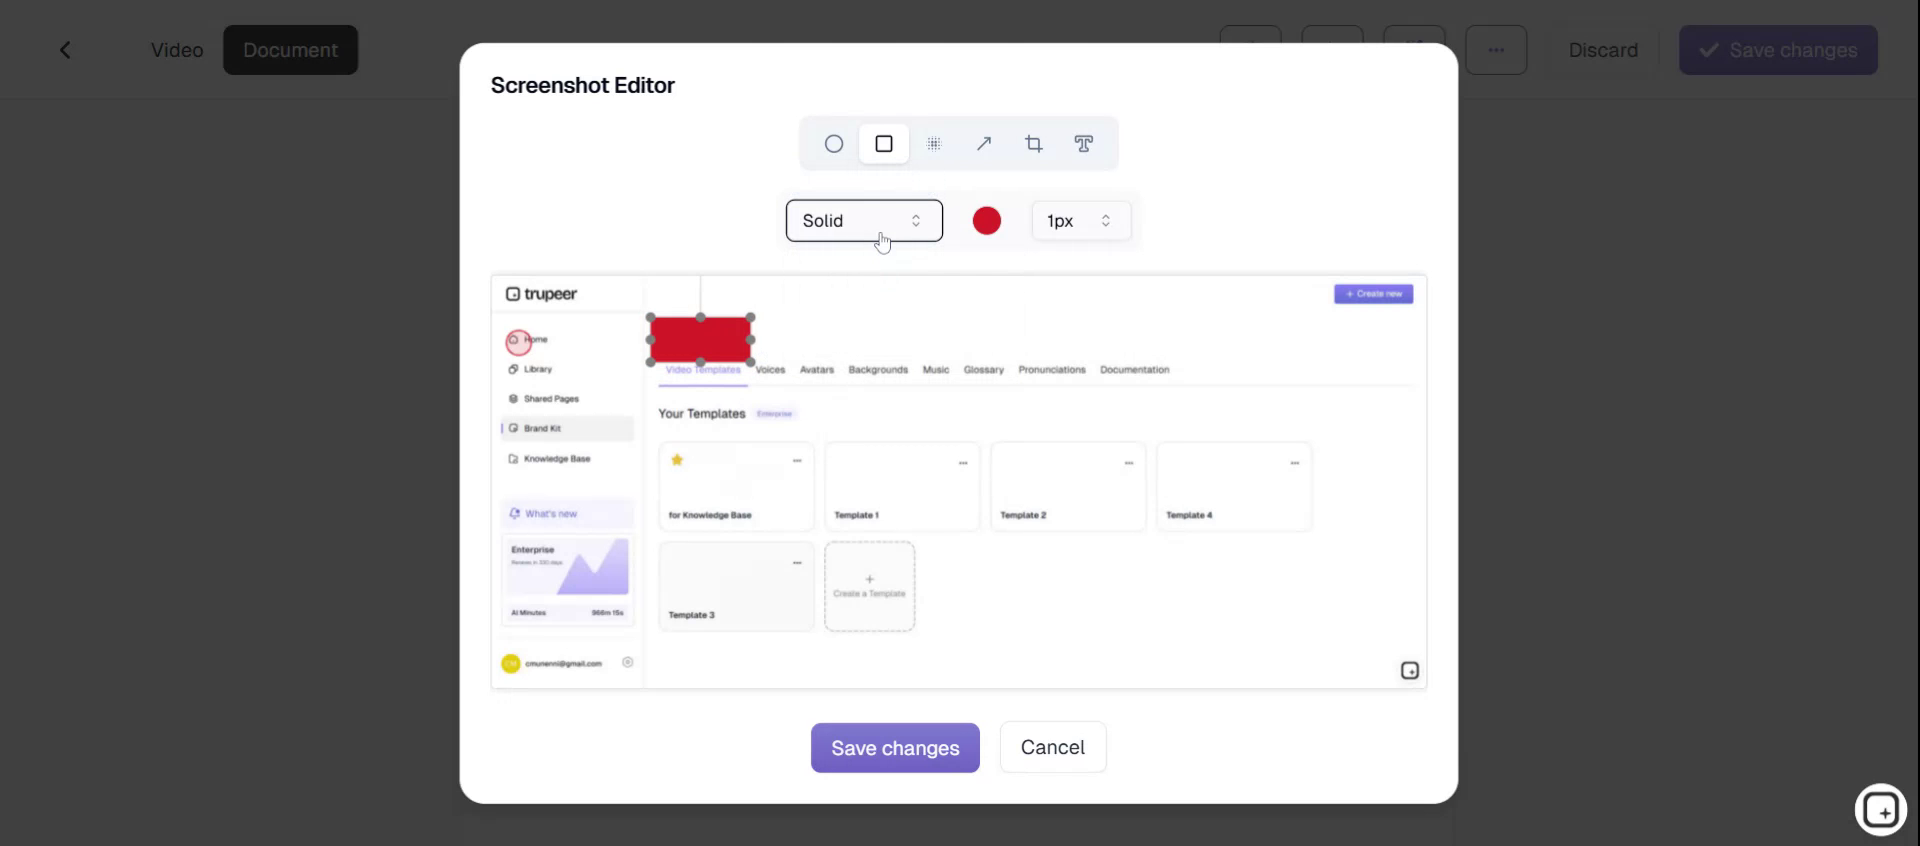Open the Solid fill style dropdown
Viewport: 1920px width, 846px height.
(x=864, y=221)
